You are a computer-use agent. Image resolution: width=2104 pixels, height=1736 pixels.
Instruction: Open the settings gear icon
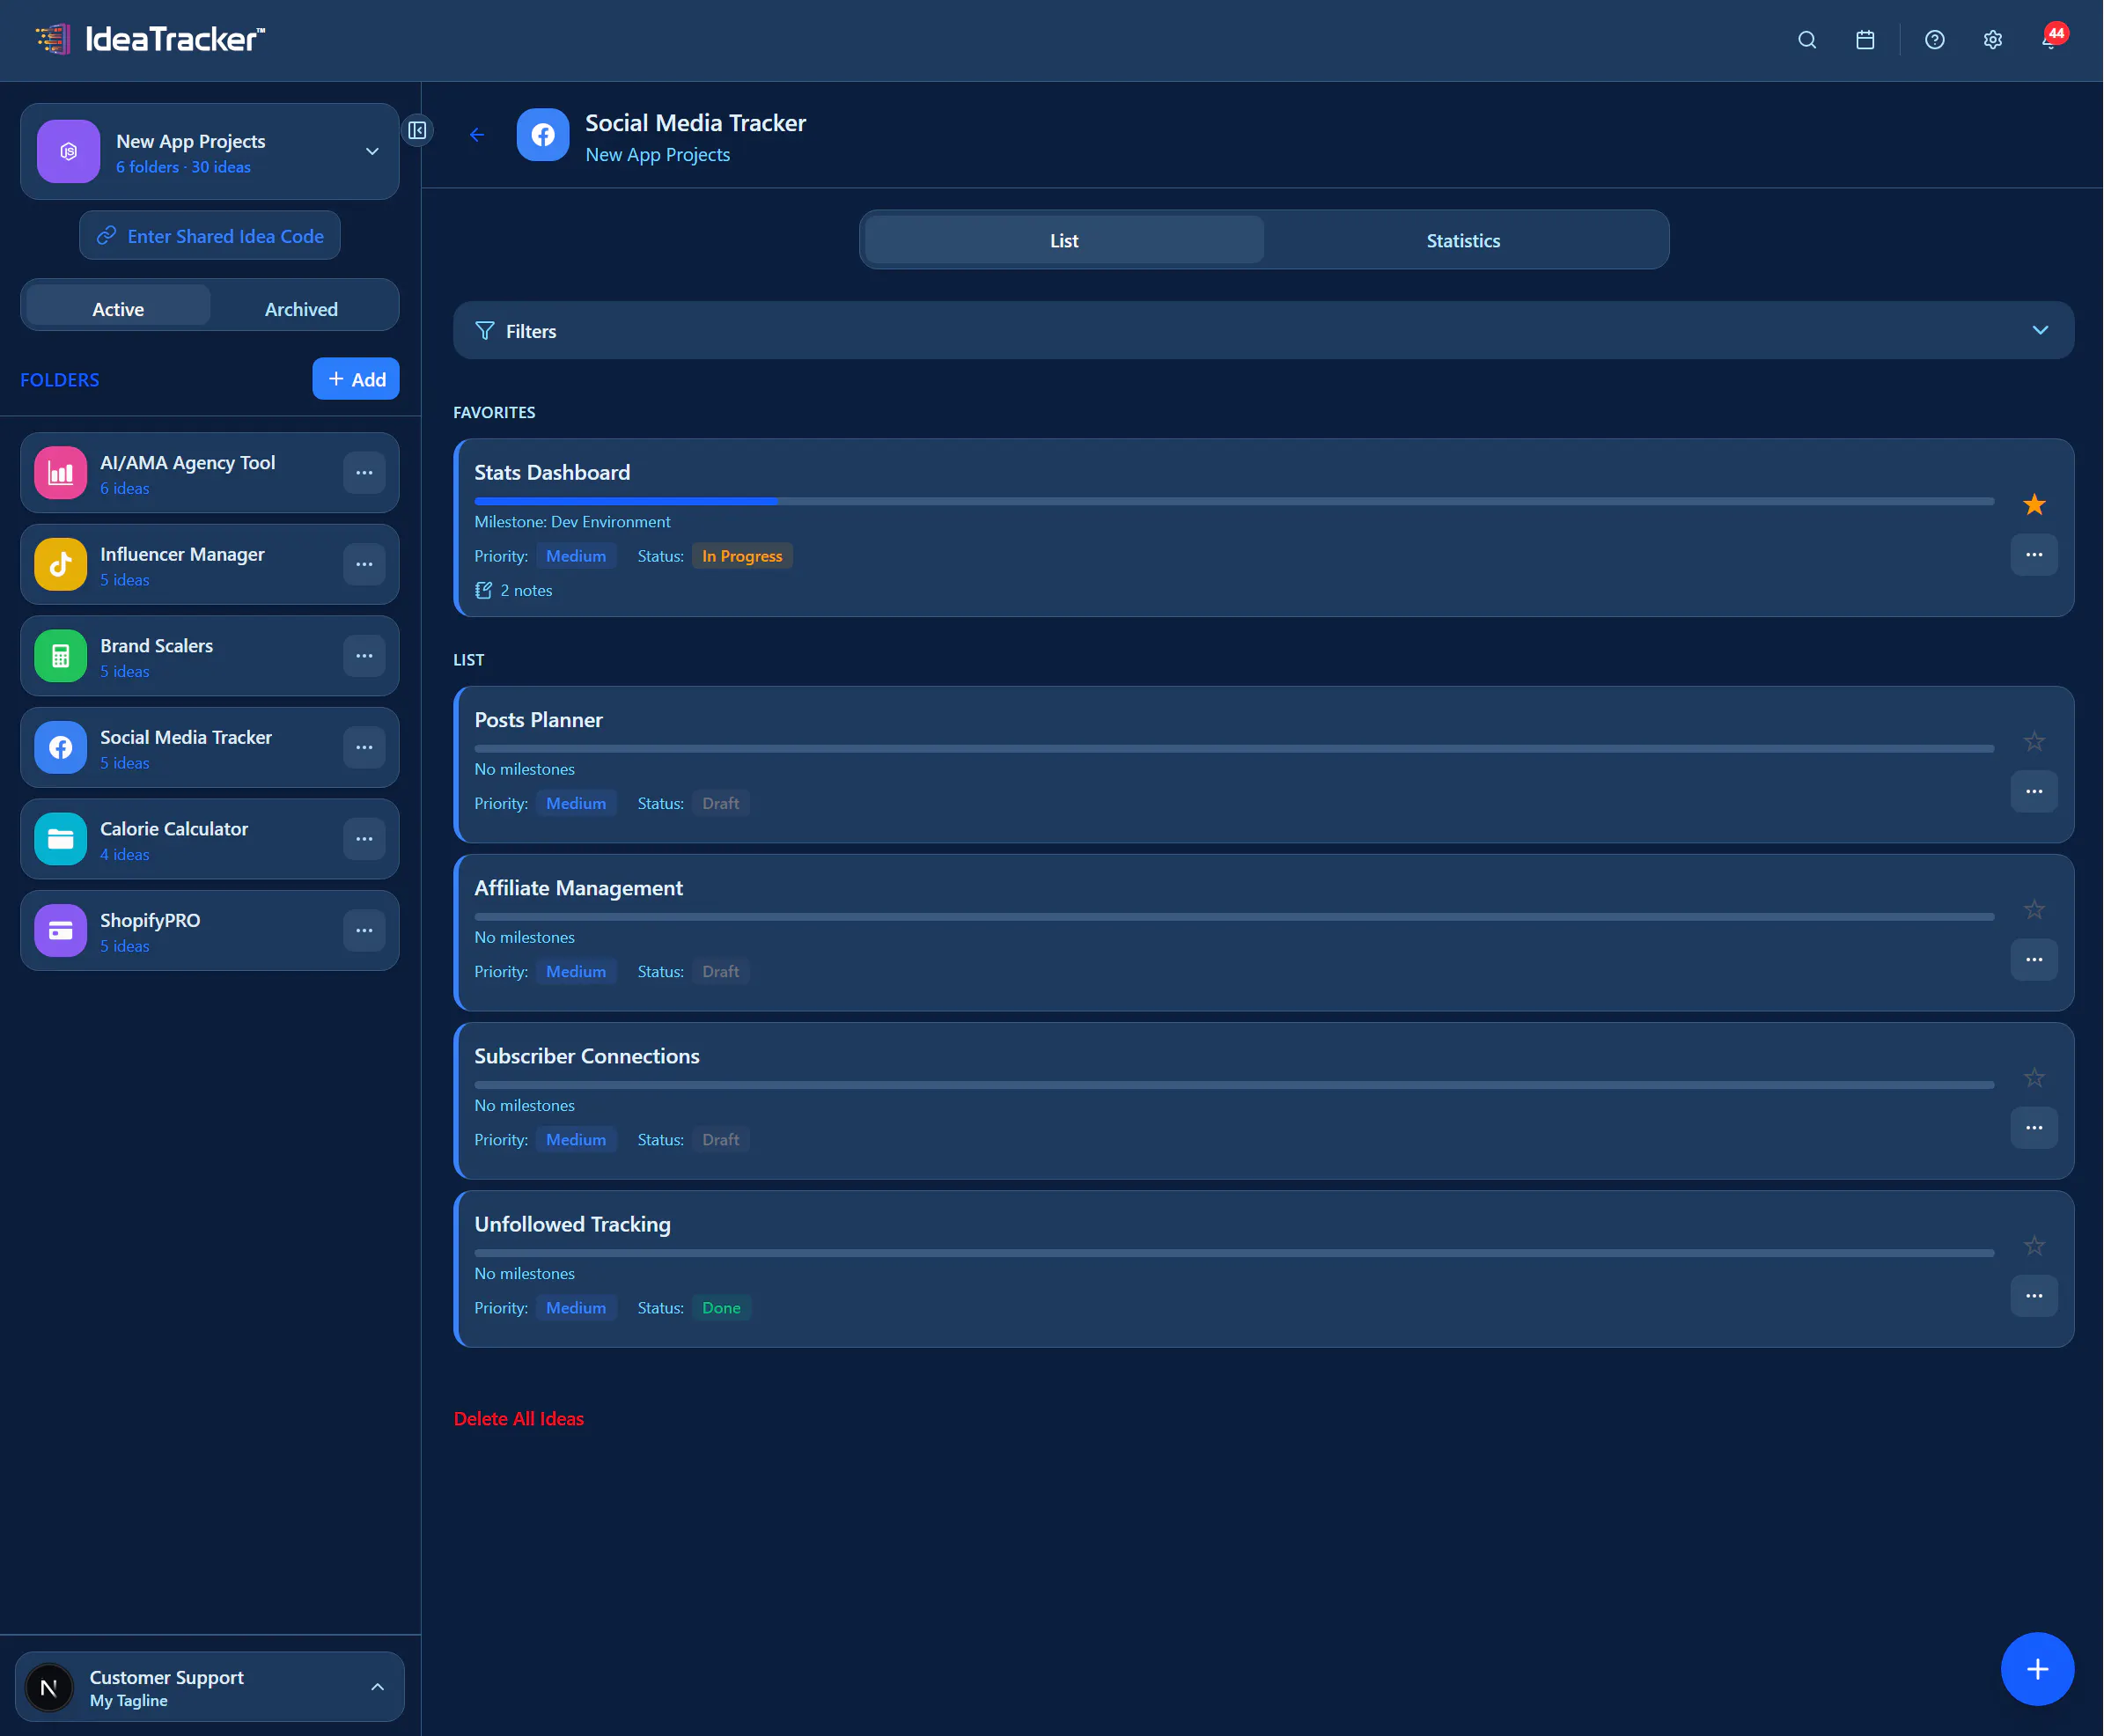tap(1992, 40)
